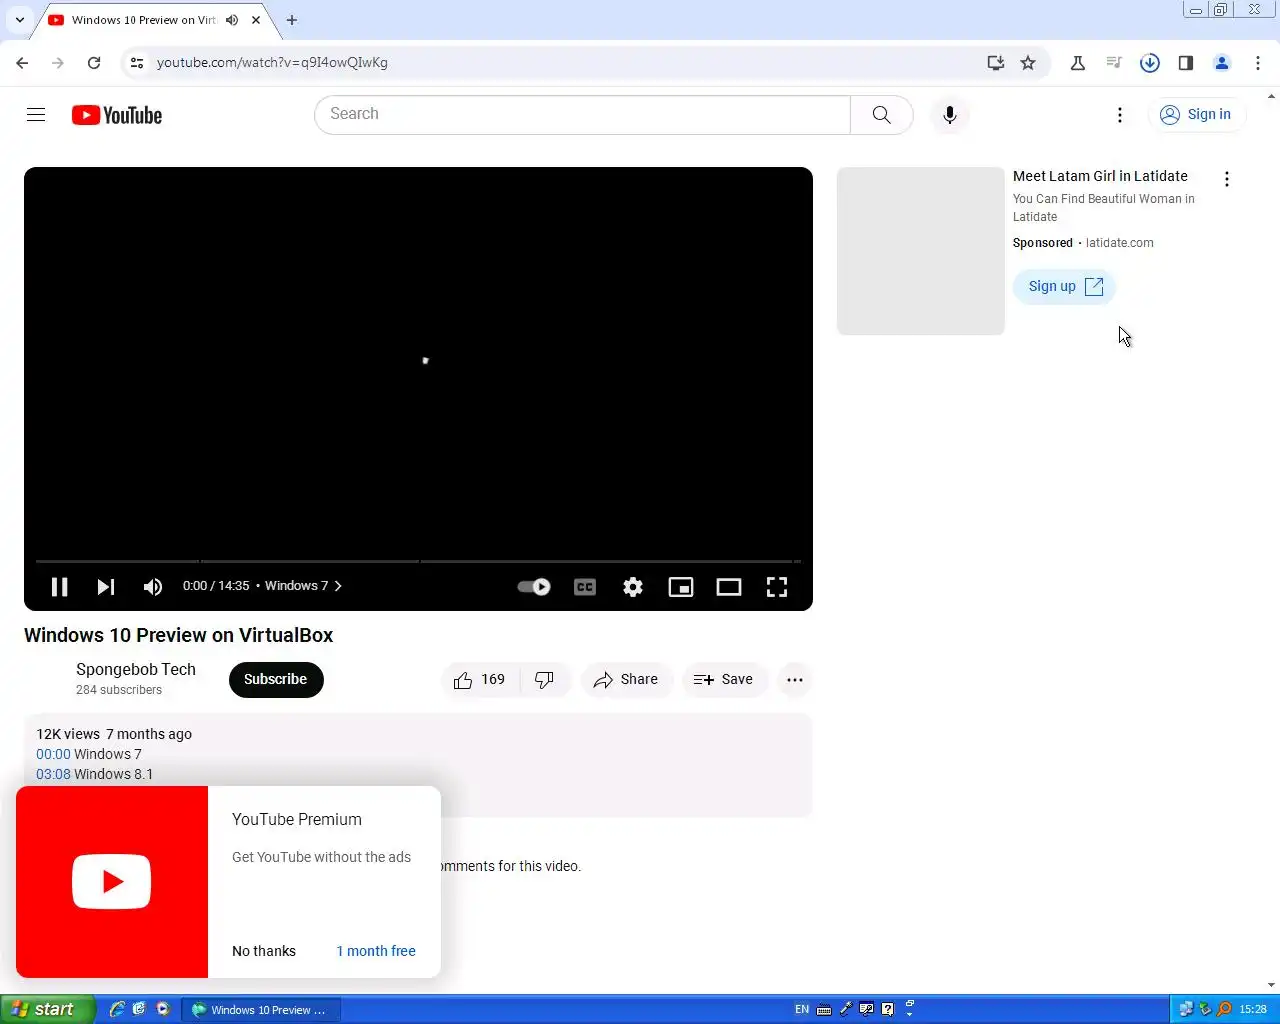Accept the 1 month free offer
Image resolution: width=1280 pixels, height=1024 pixels.
pos(376,951)
